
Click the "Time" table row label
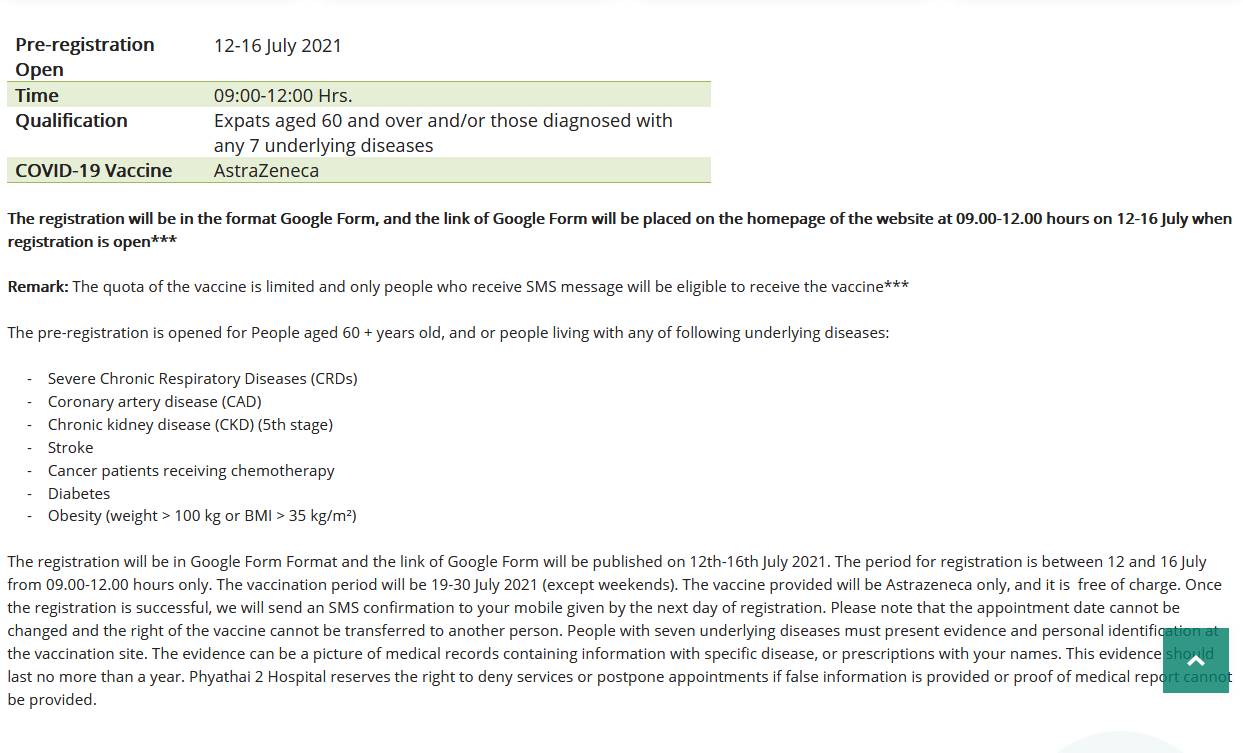37,96
